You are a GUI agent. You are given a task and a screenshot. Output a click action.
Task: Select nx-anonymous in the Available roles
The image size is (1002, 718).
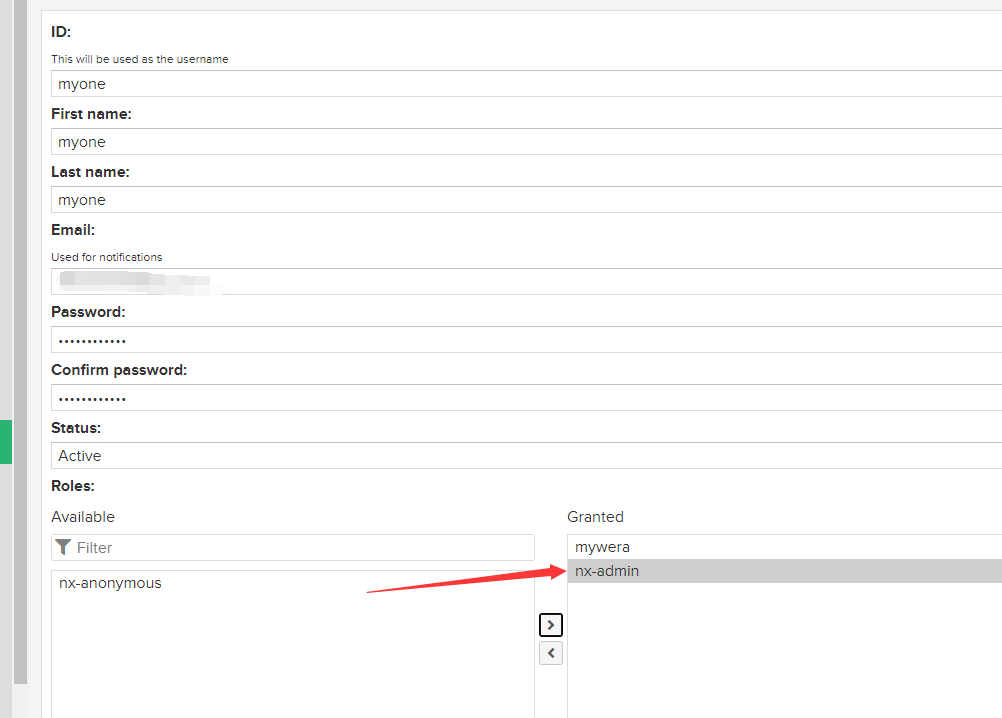coord(110,583)
